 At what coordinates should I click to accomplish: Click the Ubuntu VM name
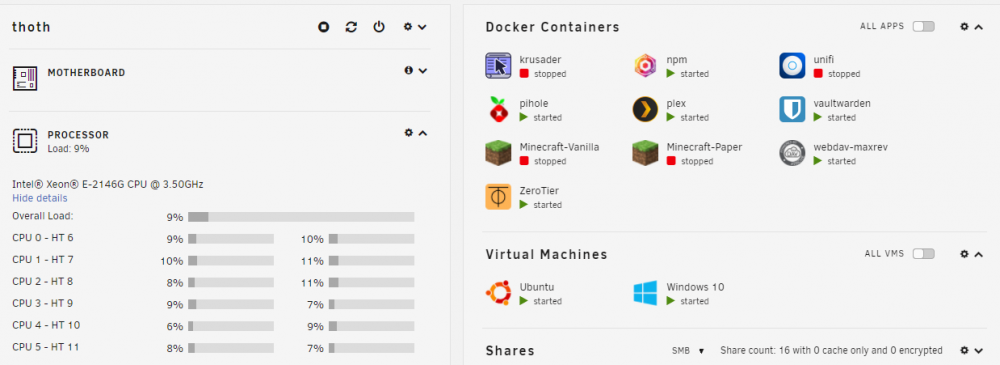click(x=537, y=287)
